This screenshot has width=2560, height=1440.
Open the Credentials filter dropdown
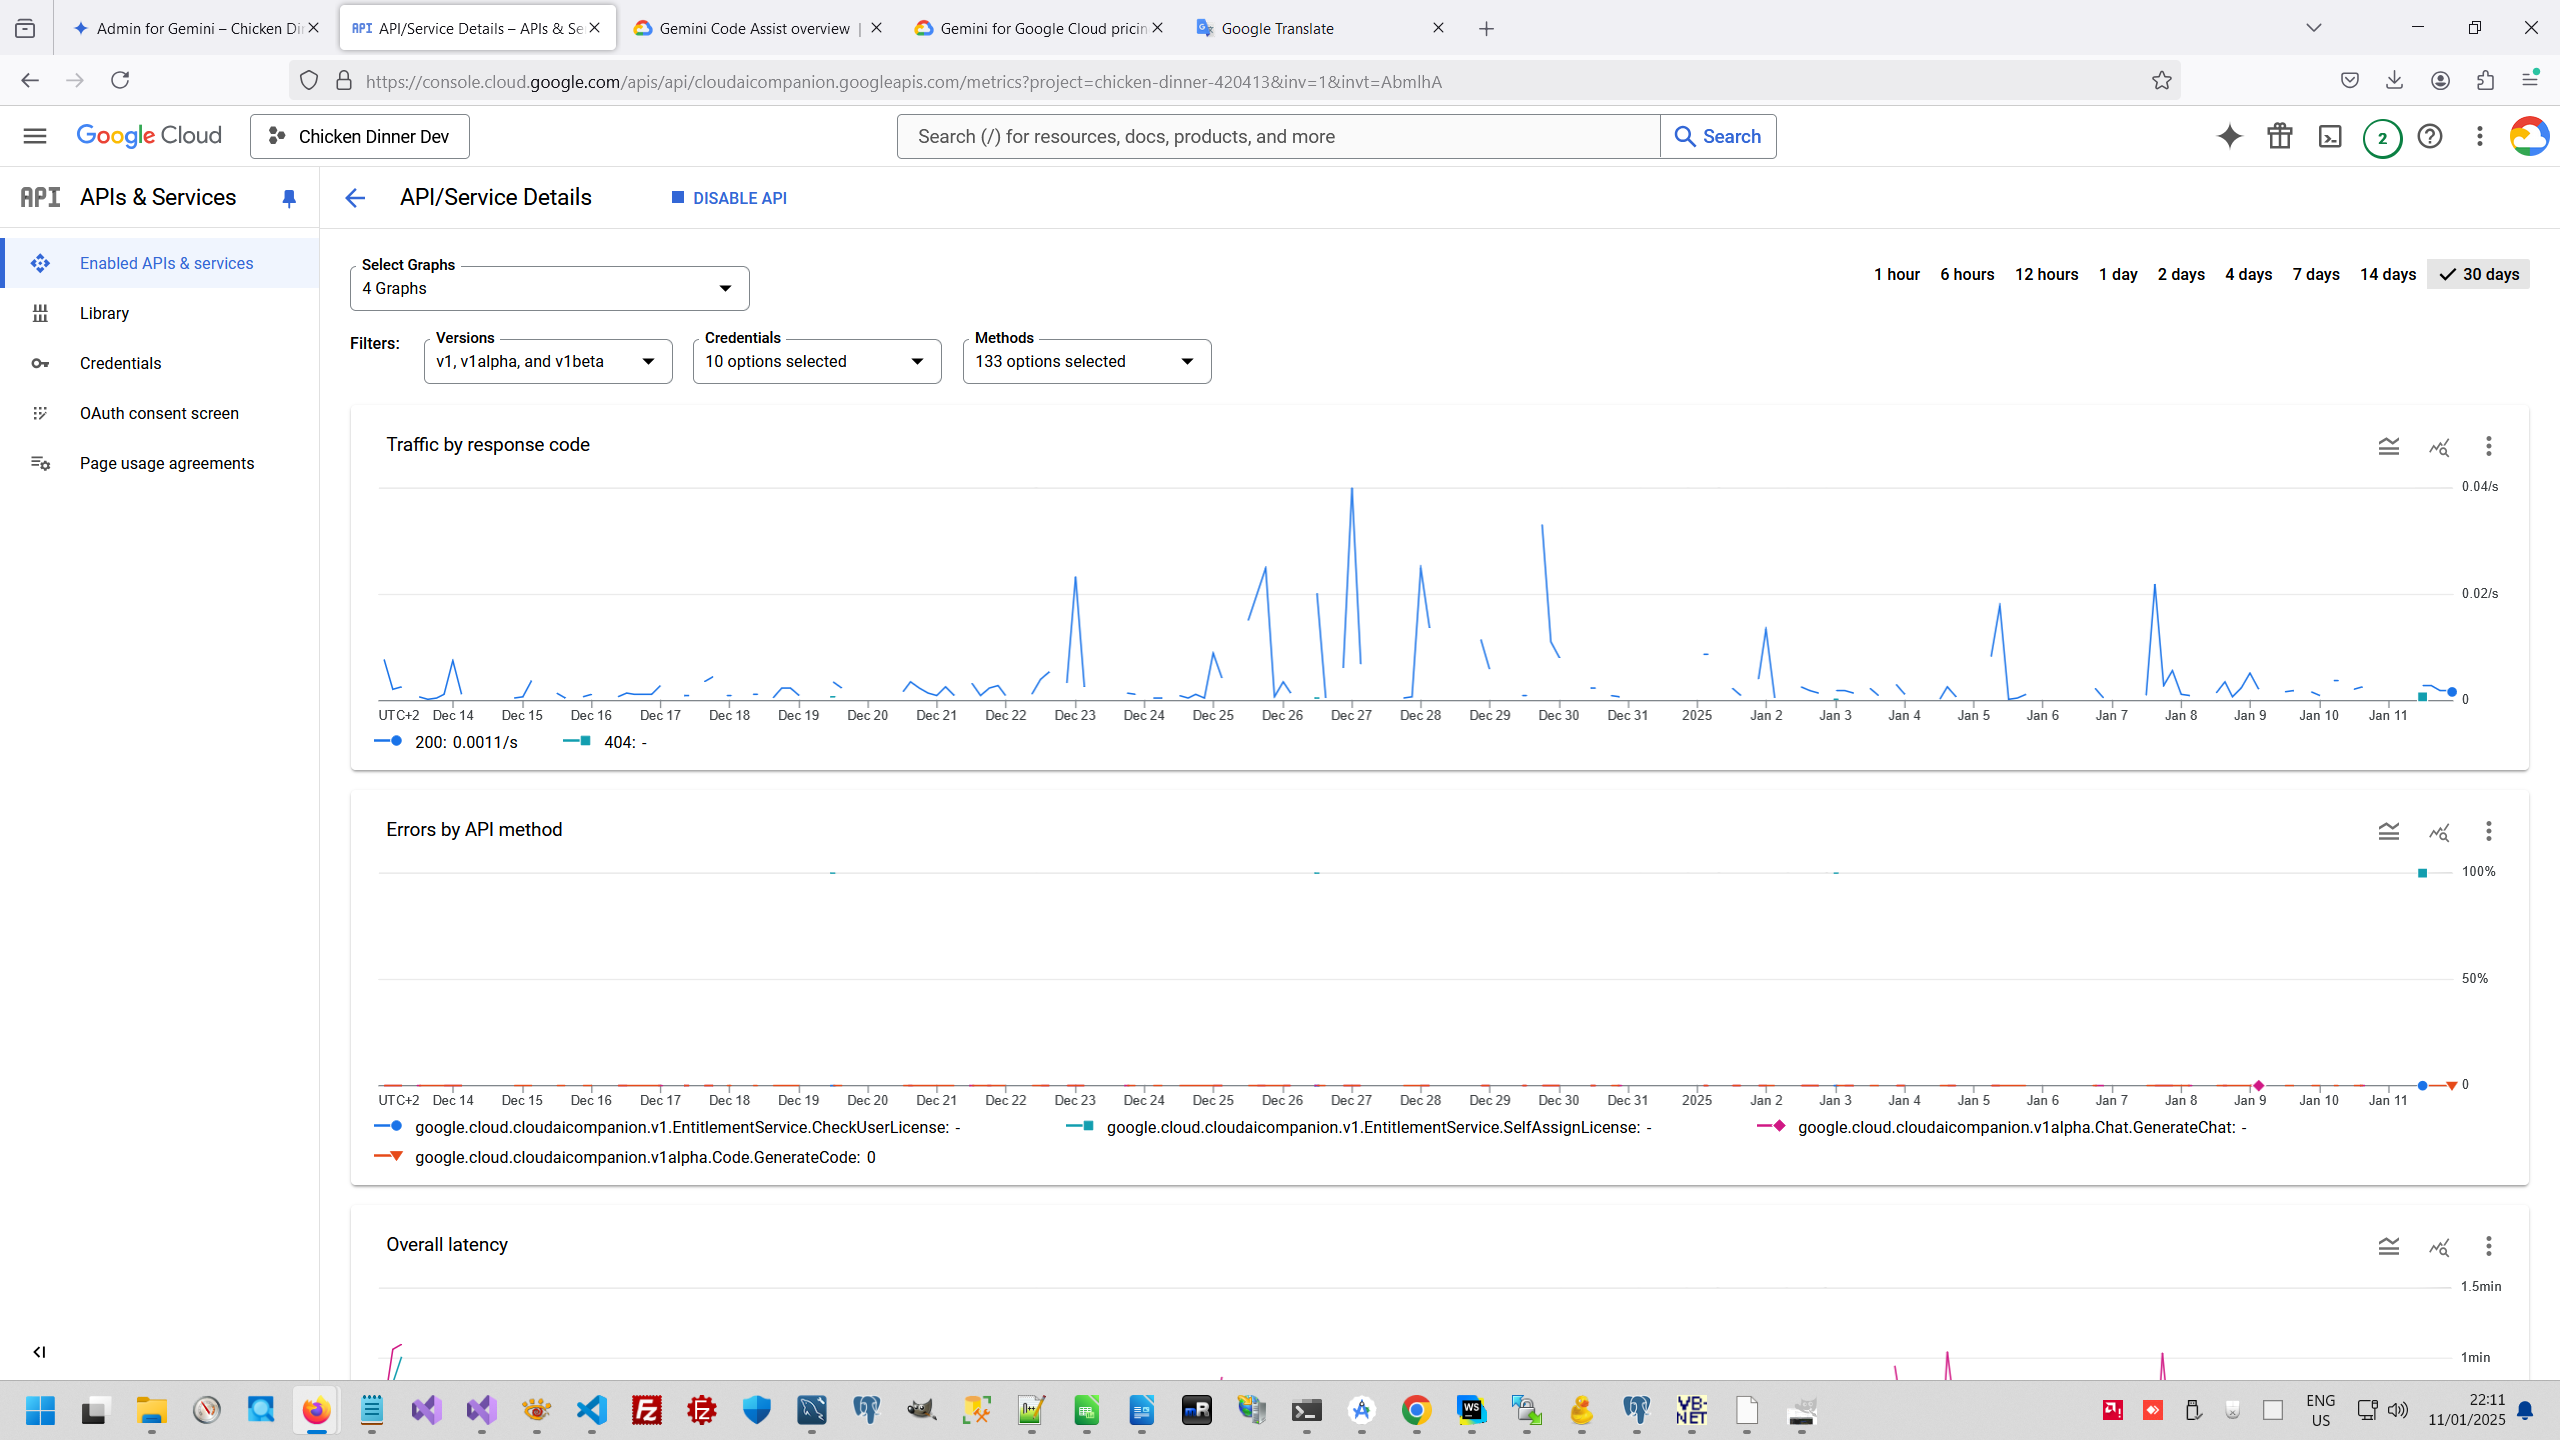(x=816, y=362)
